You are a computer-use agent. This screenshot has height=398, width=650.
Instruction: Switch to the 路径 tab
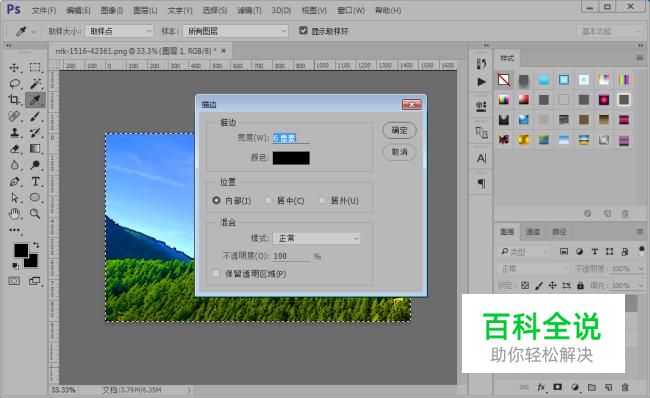click(559, 231)
